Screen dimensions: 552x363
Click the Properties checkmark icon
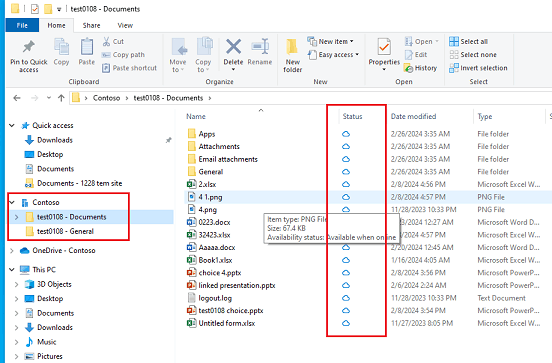pos(384,47)
